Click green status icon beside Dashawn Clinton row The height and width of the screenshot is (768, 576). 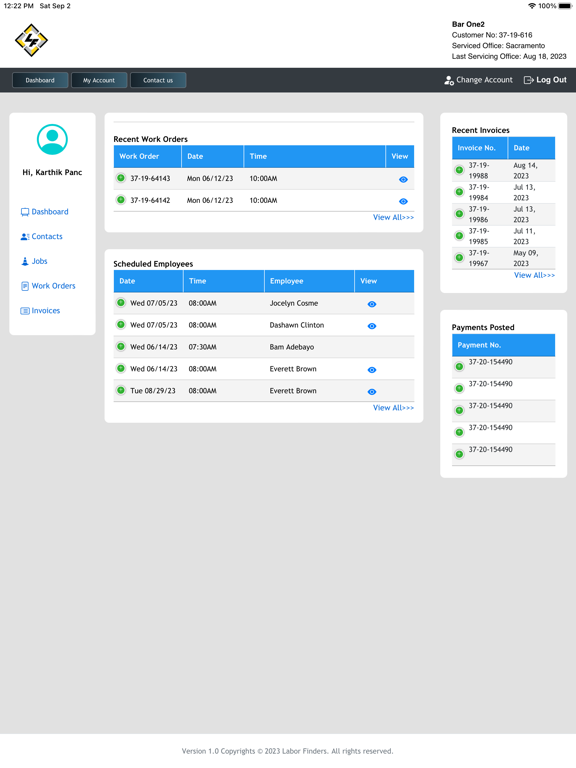(120, 325)
